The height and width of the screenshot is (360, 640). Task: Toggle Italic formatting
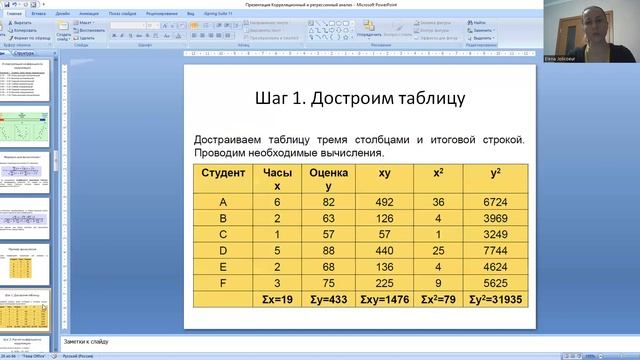click(122, 36)
